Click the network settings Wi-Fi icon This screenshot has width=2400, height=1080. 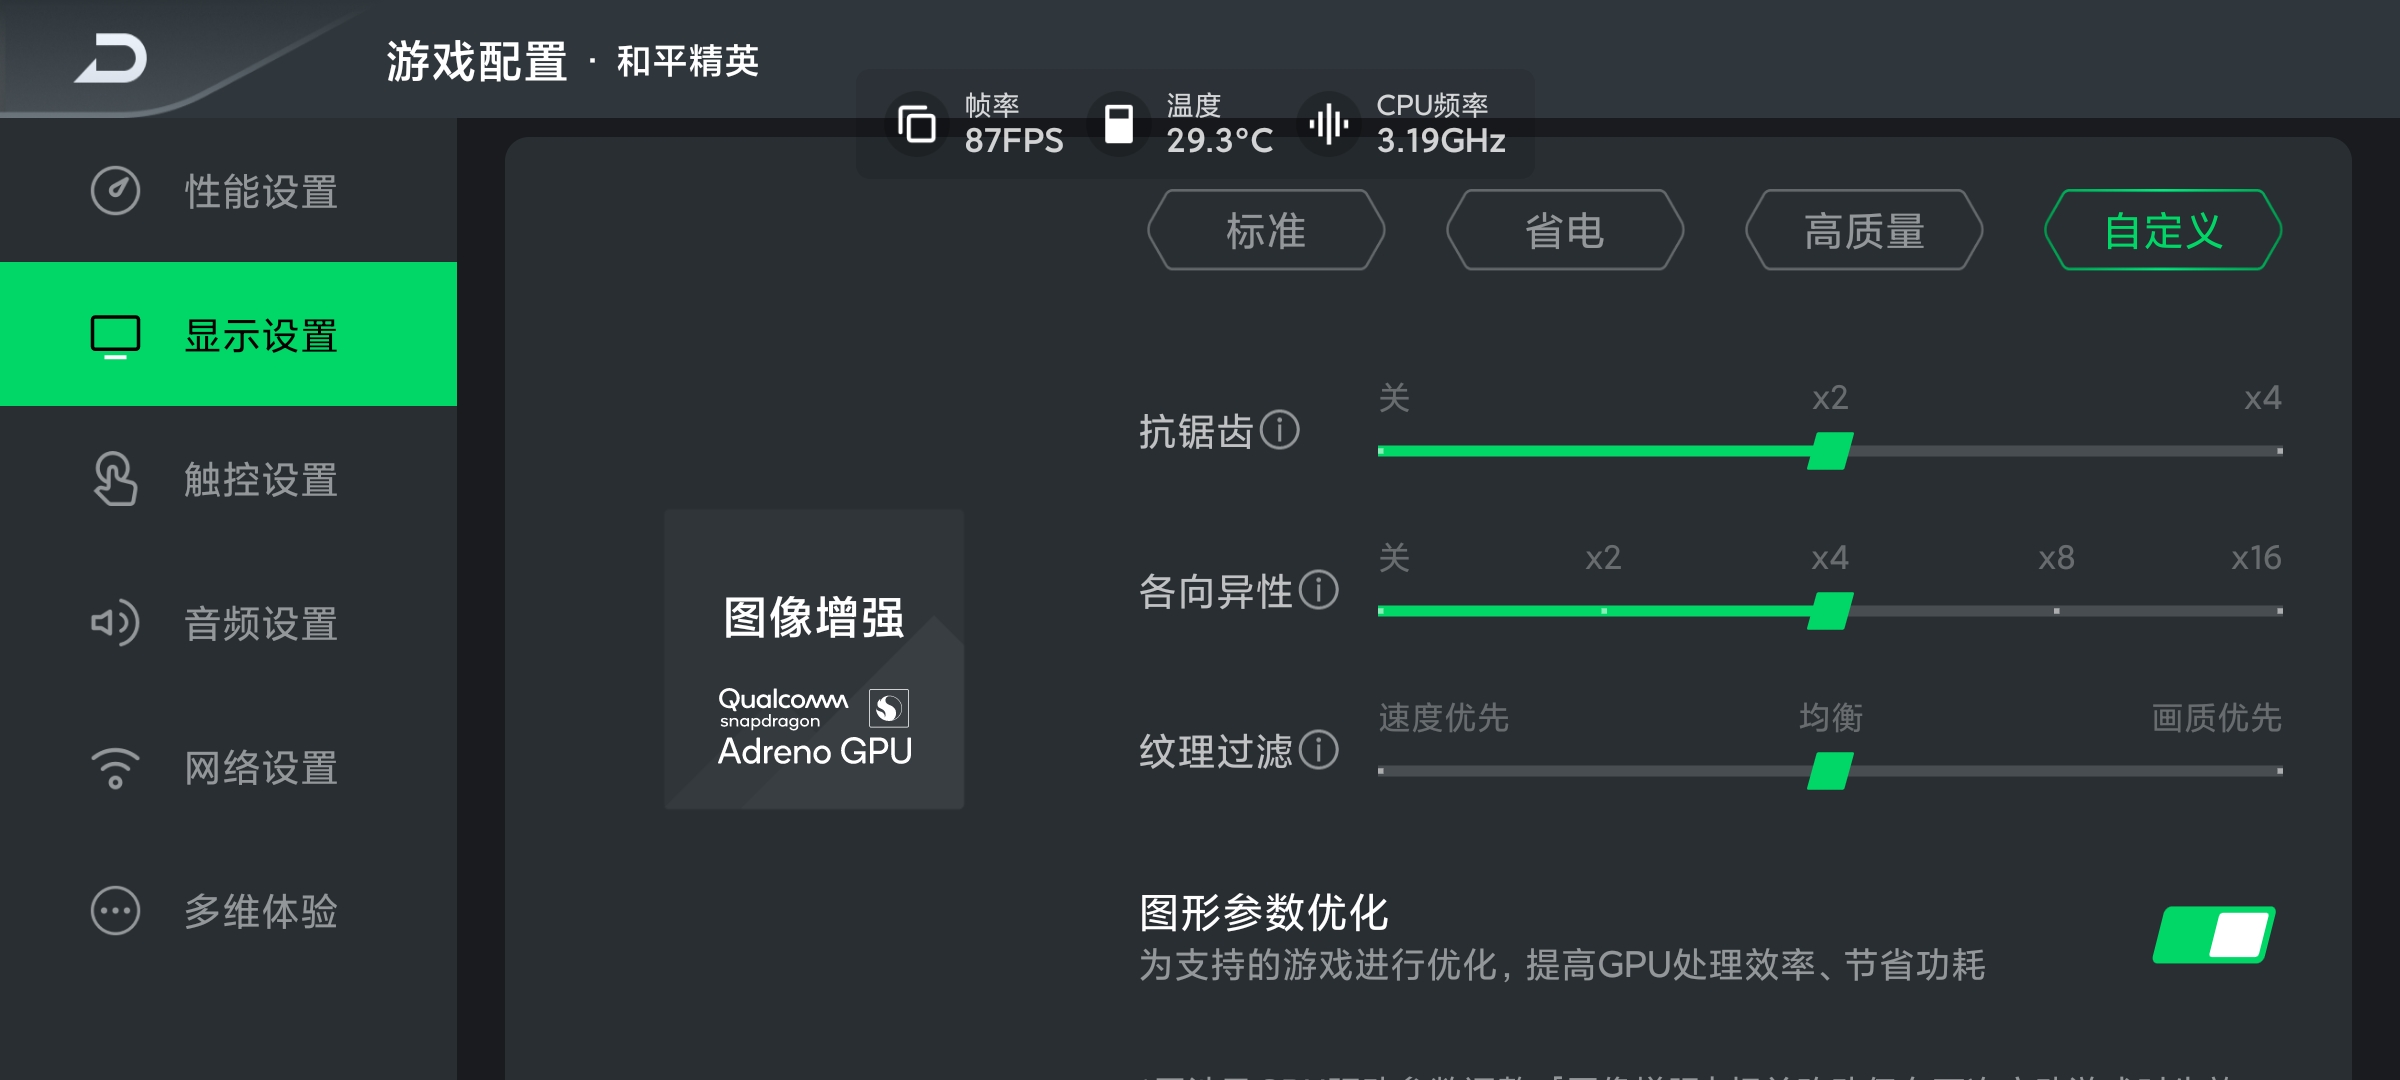pyautogui.click(x=116, y=768)
